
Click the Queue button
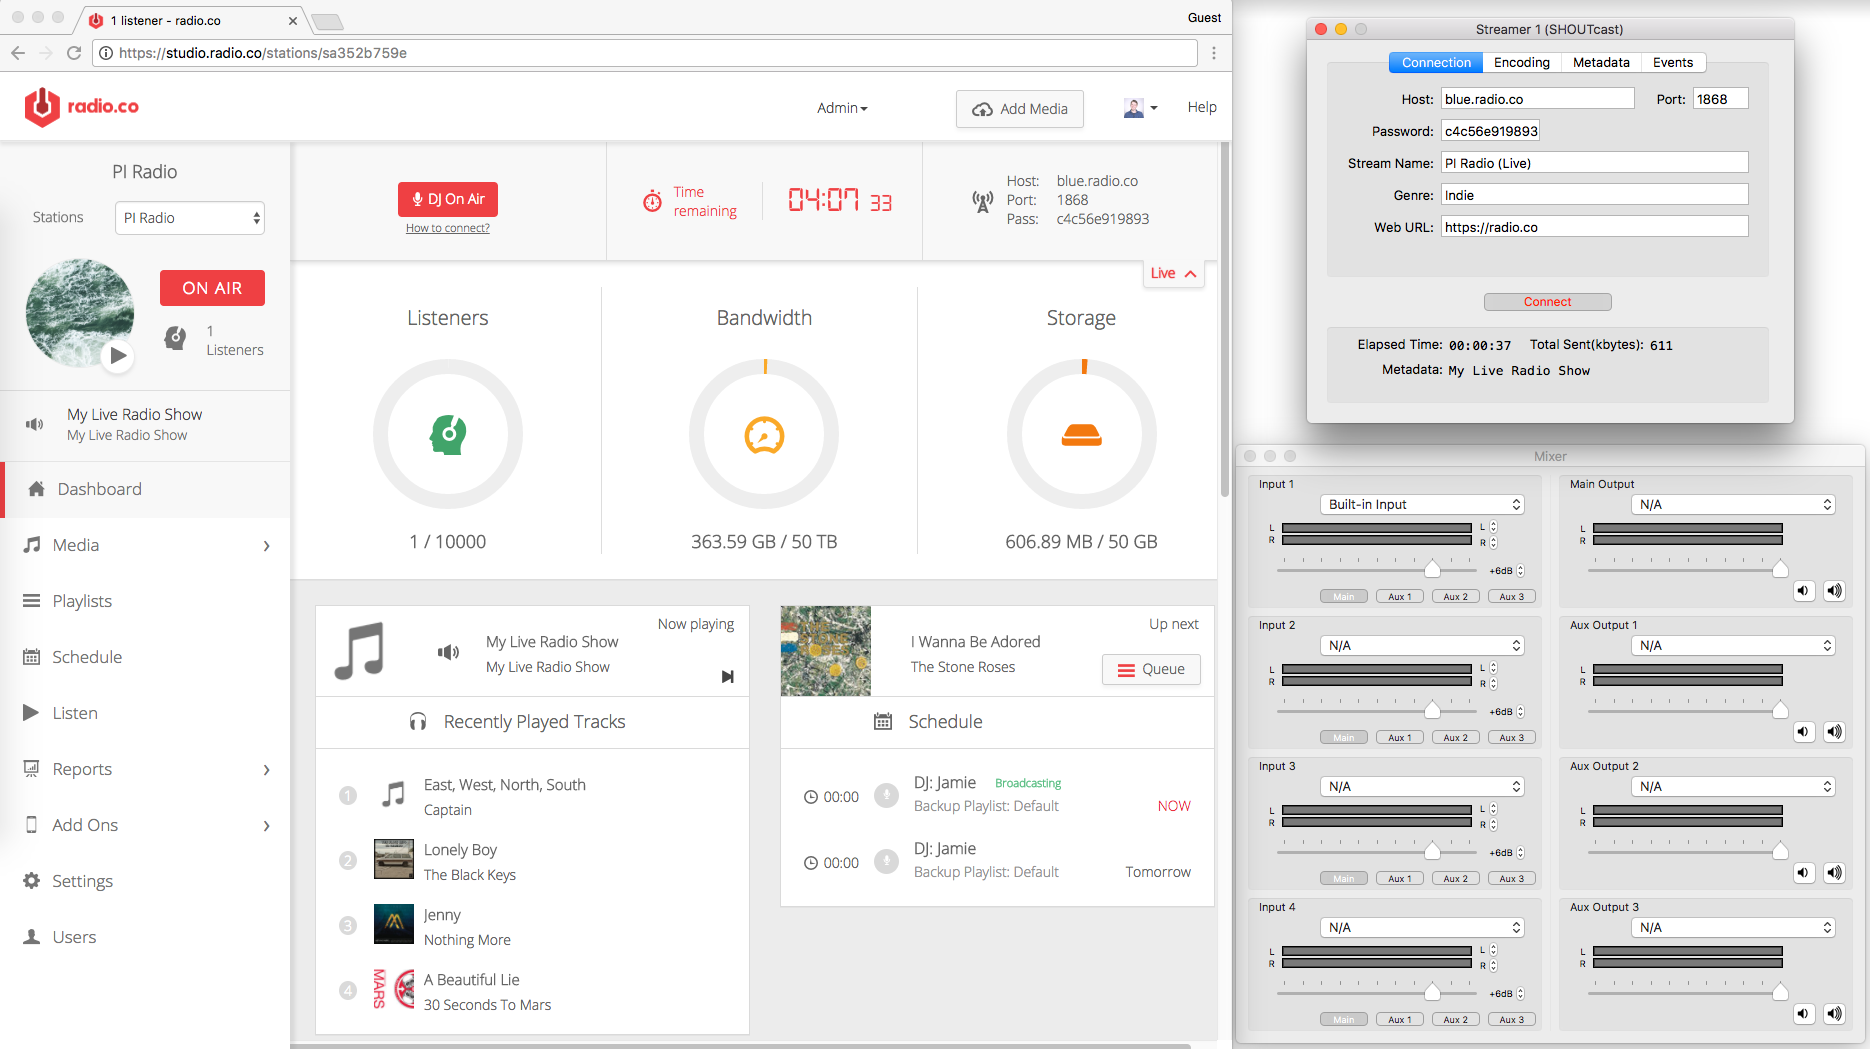[x=1151, y=669]
